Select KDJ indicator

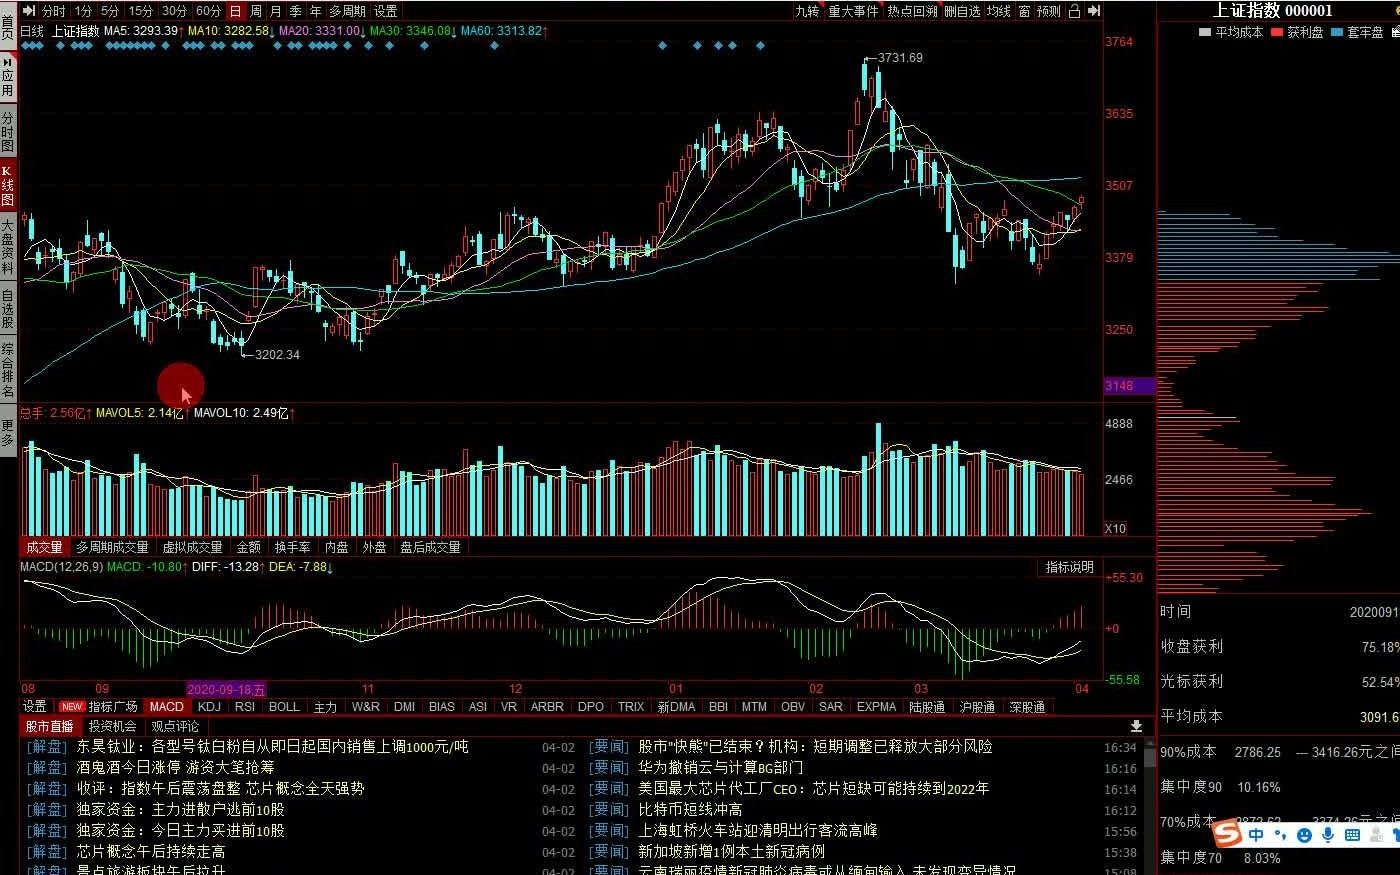(210, 706)
